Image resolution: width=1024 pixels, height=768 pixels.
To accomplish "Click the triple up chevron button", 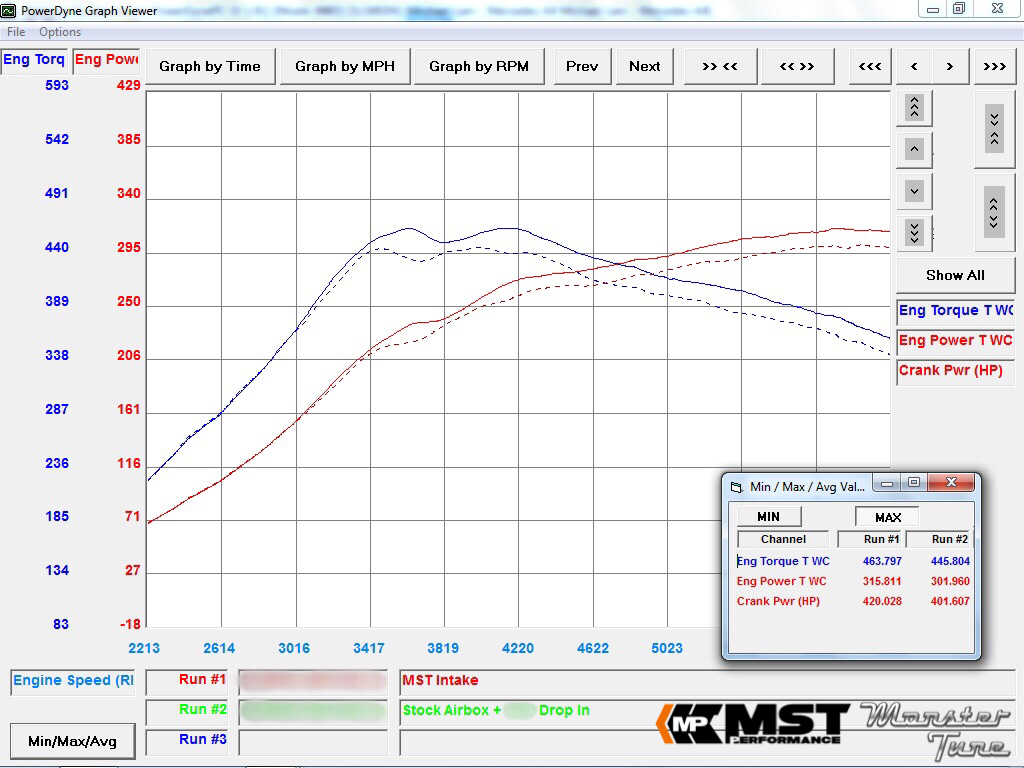I will [x=914, y=107].
